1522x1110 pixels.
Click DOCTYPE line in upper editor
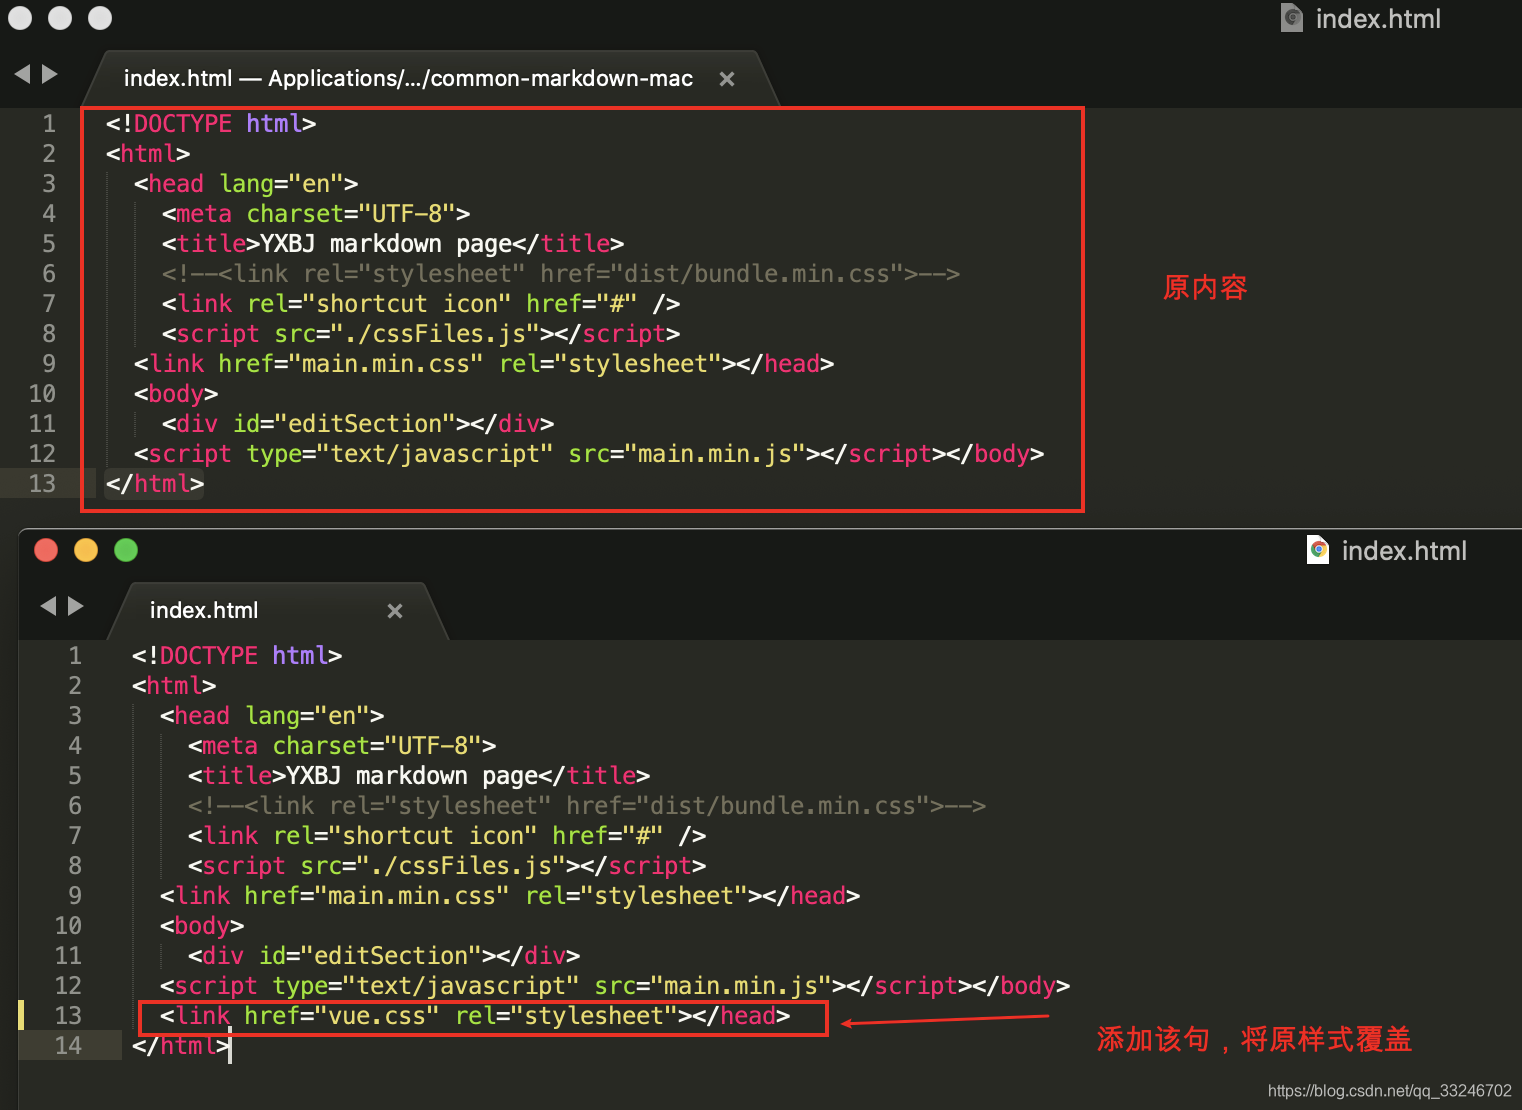(x=211, y=124)
